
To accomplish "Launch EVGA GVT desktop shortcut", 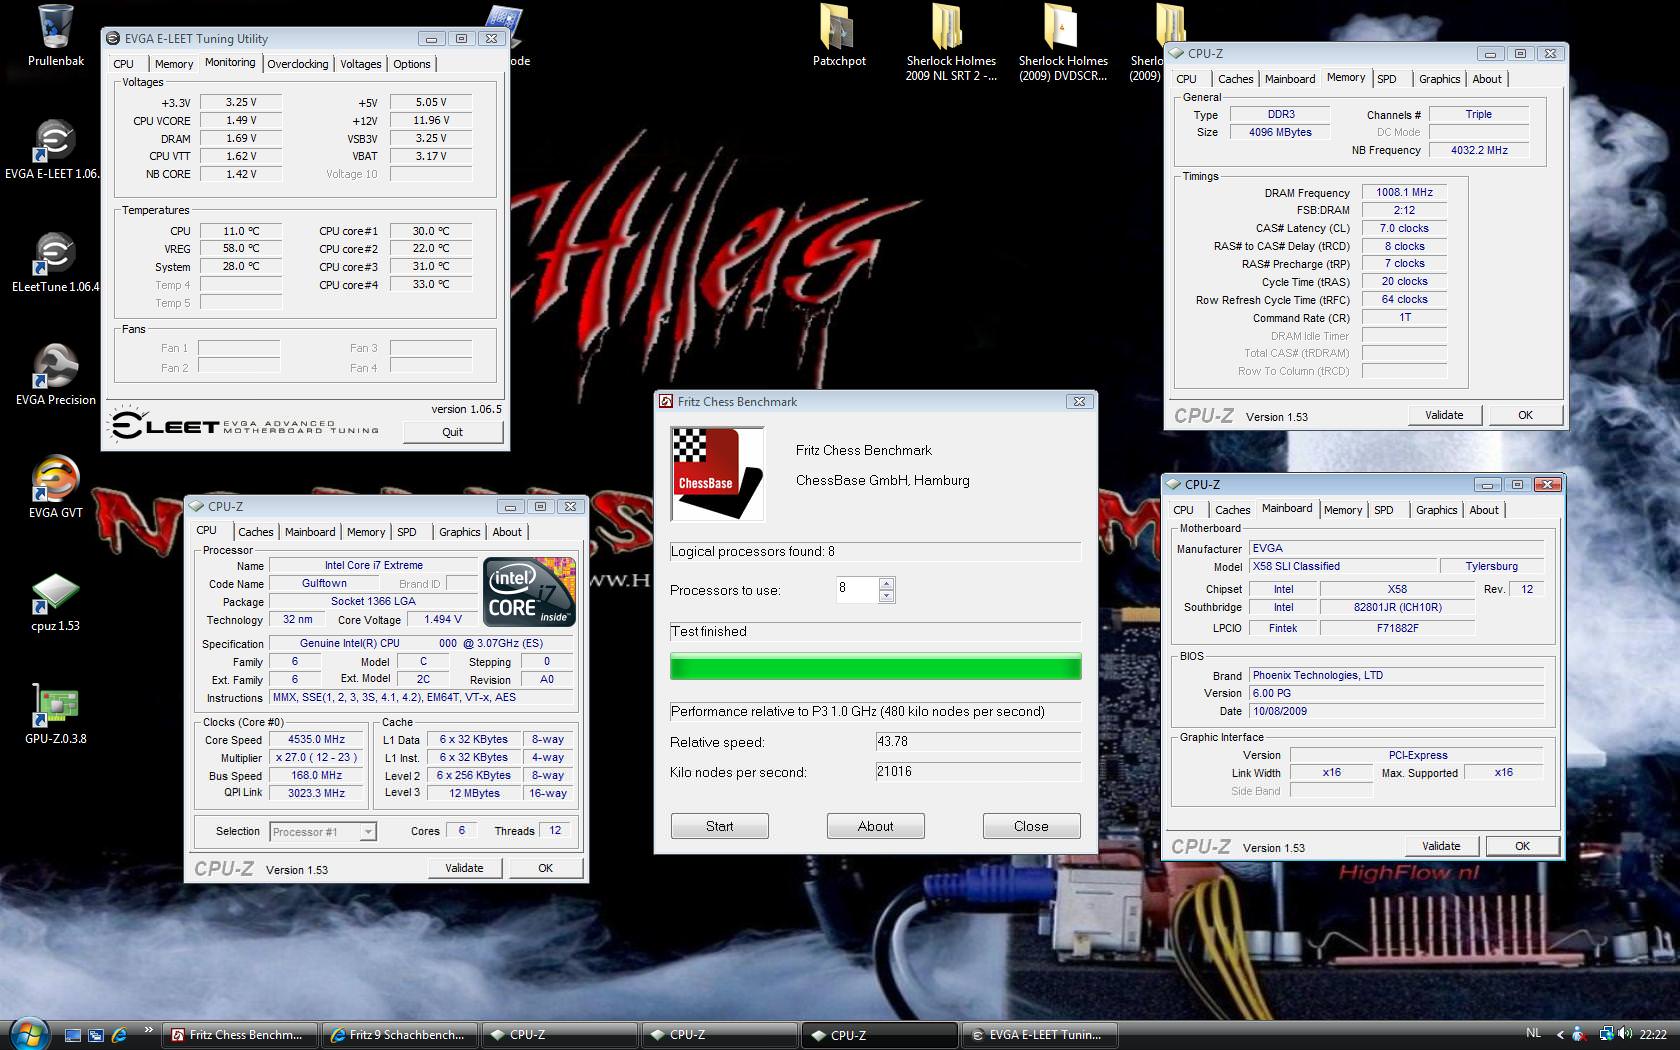I will coord(56,488).
